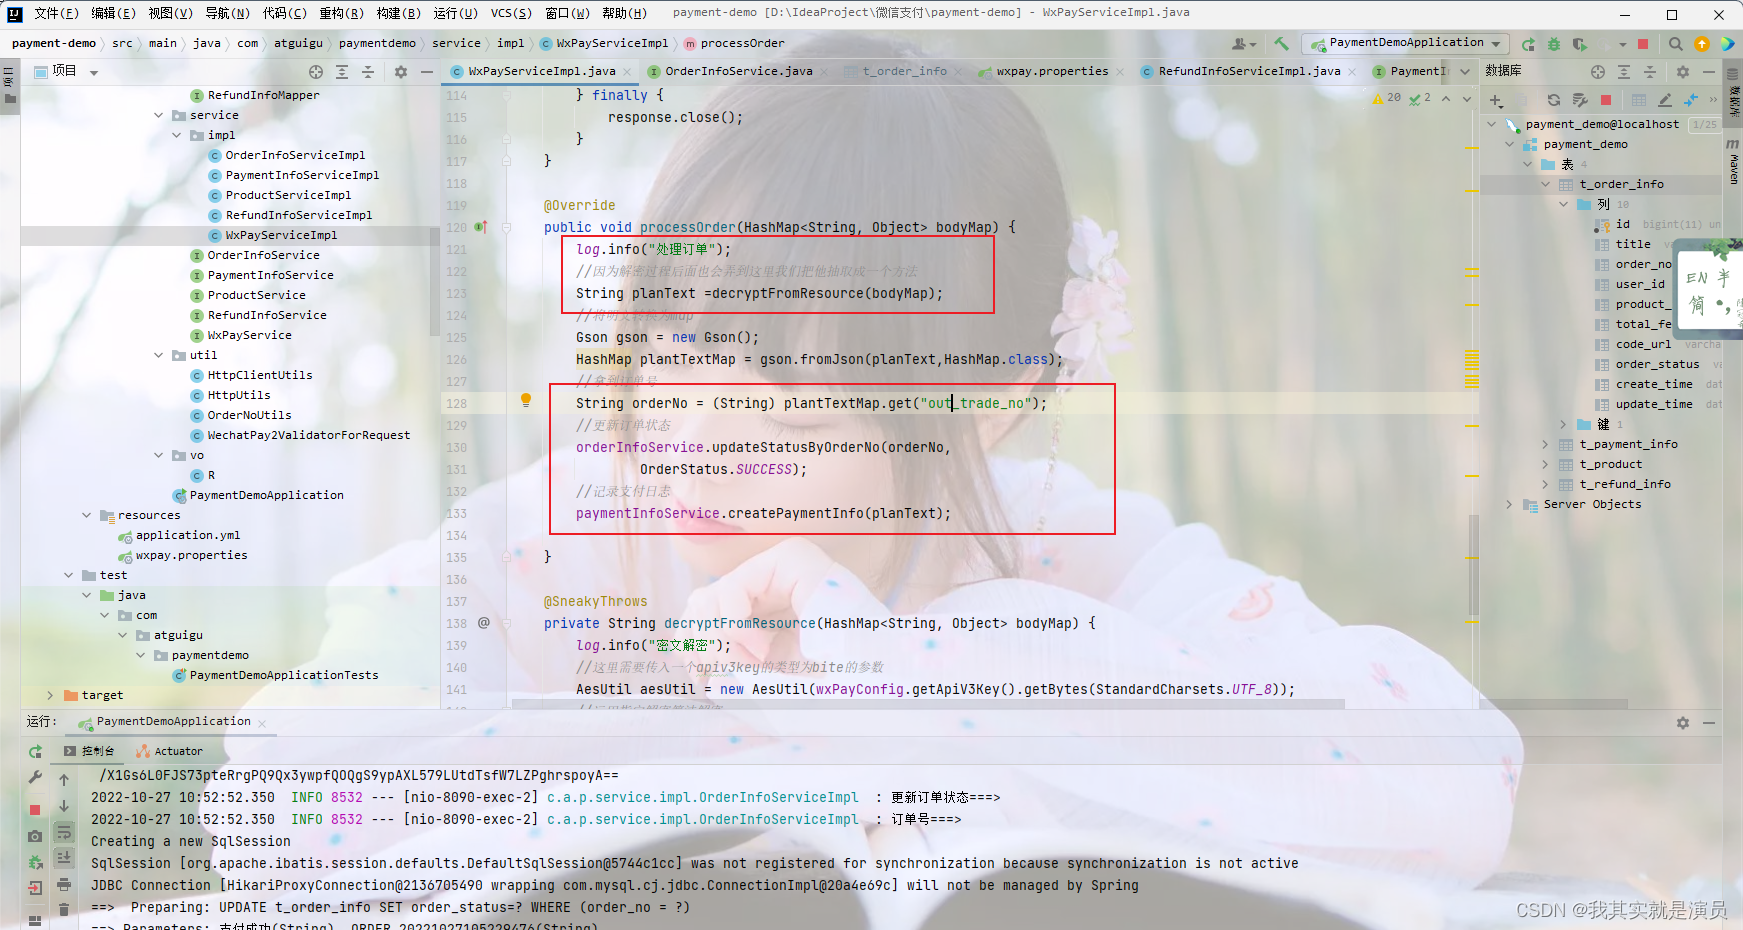Select WechatPay2ValidatorForRequest in project tree
Screen dimensions: 1743x930
coord(308,435)
